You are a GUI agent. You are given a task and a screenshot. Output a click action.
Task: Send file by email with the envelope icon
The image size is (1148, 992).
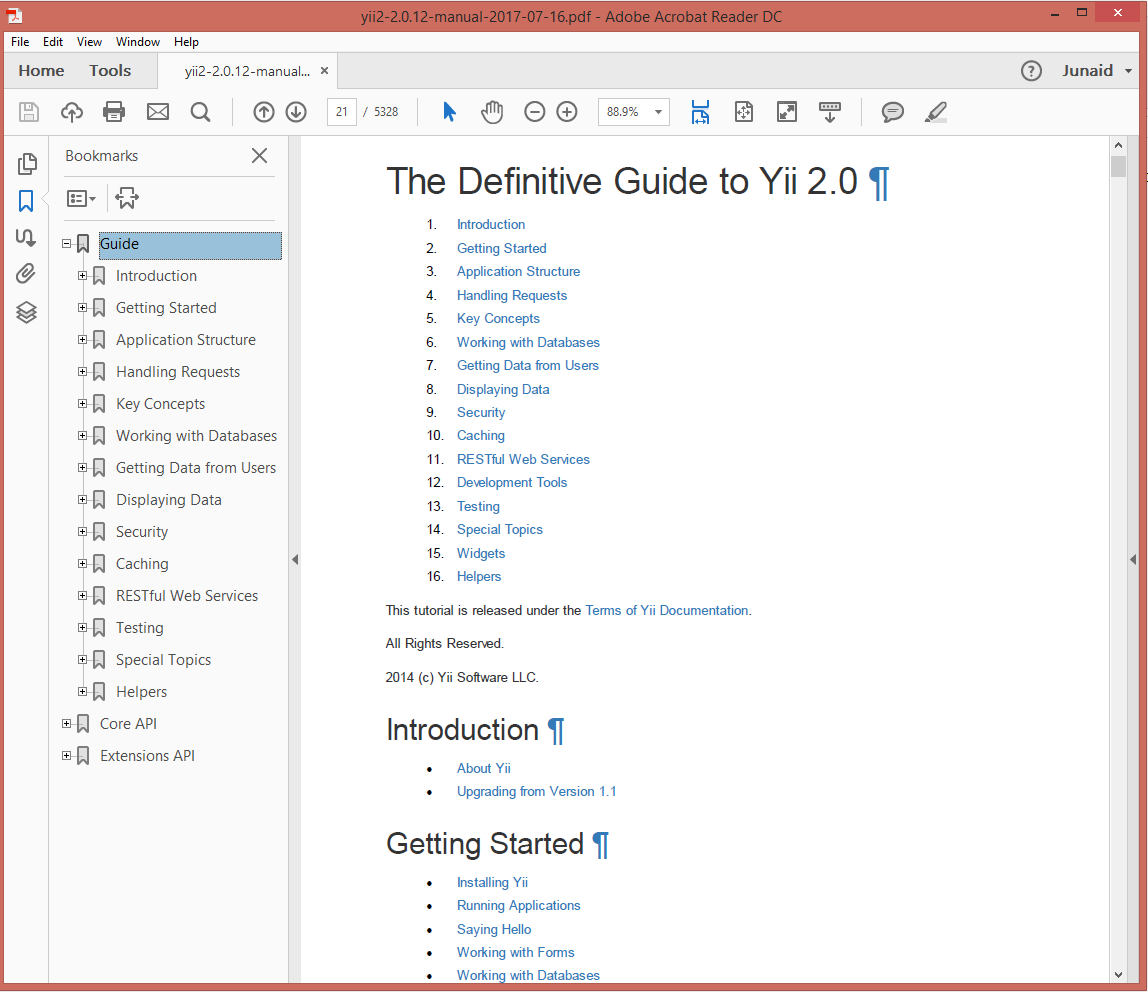click(x=157, y=112)
